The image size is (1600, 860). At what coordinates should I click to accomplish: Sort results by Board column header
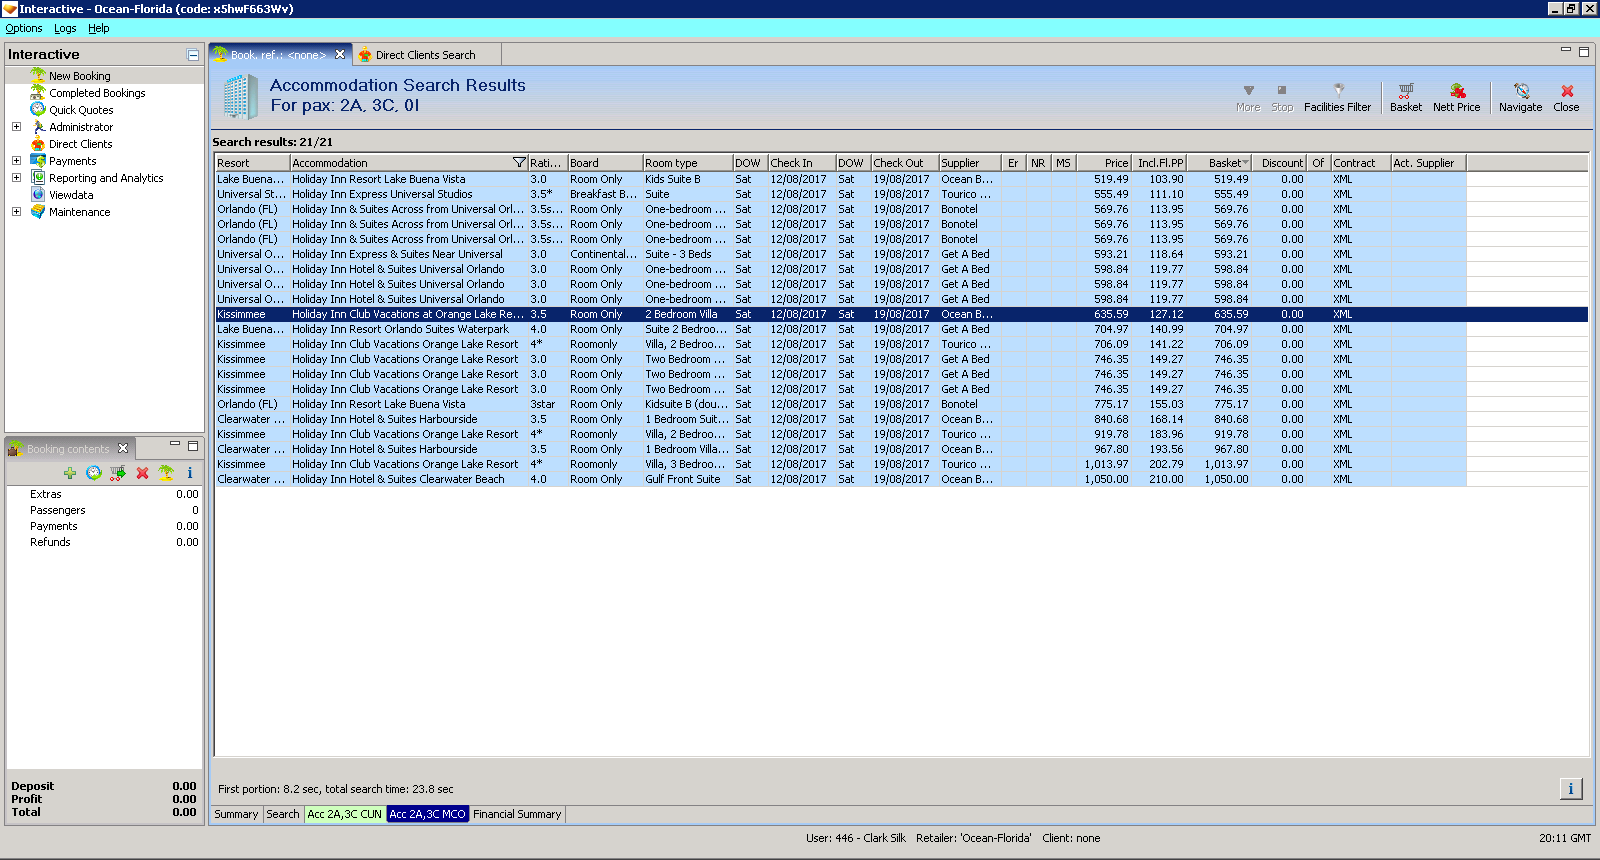point(605,163)
